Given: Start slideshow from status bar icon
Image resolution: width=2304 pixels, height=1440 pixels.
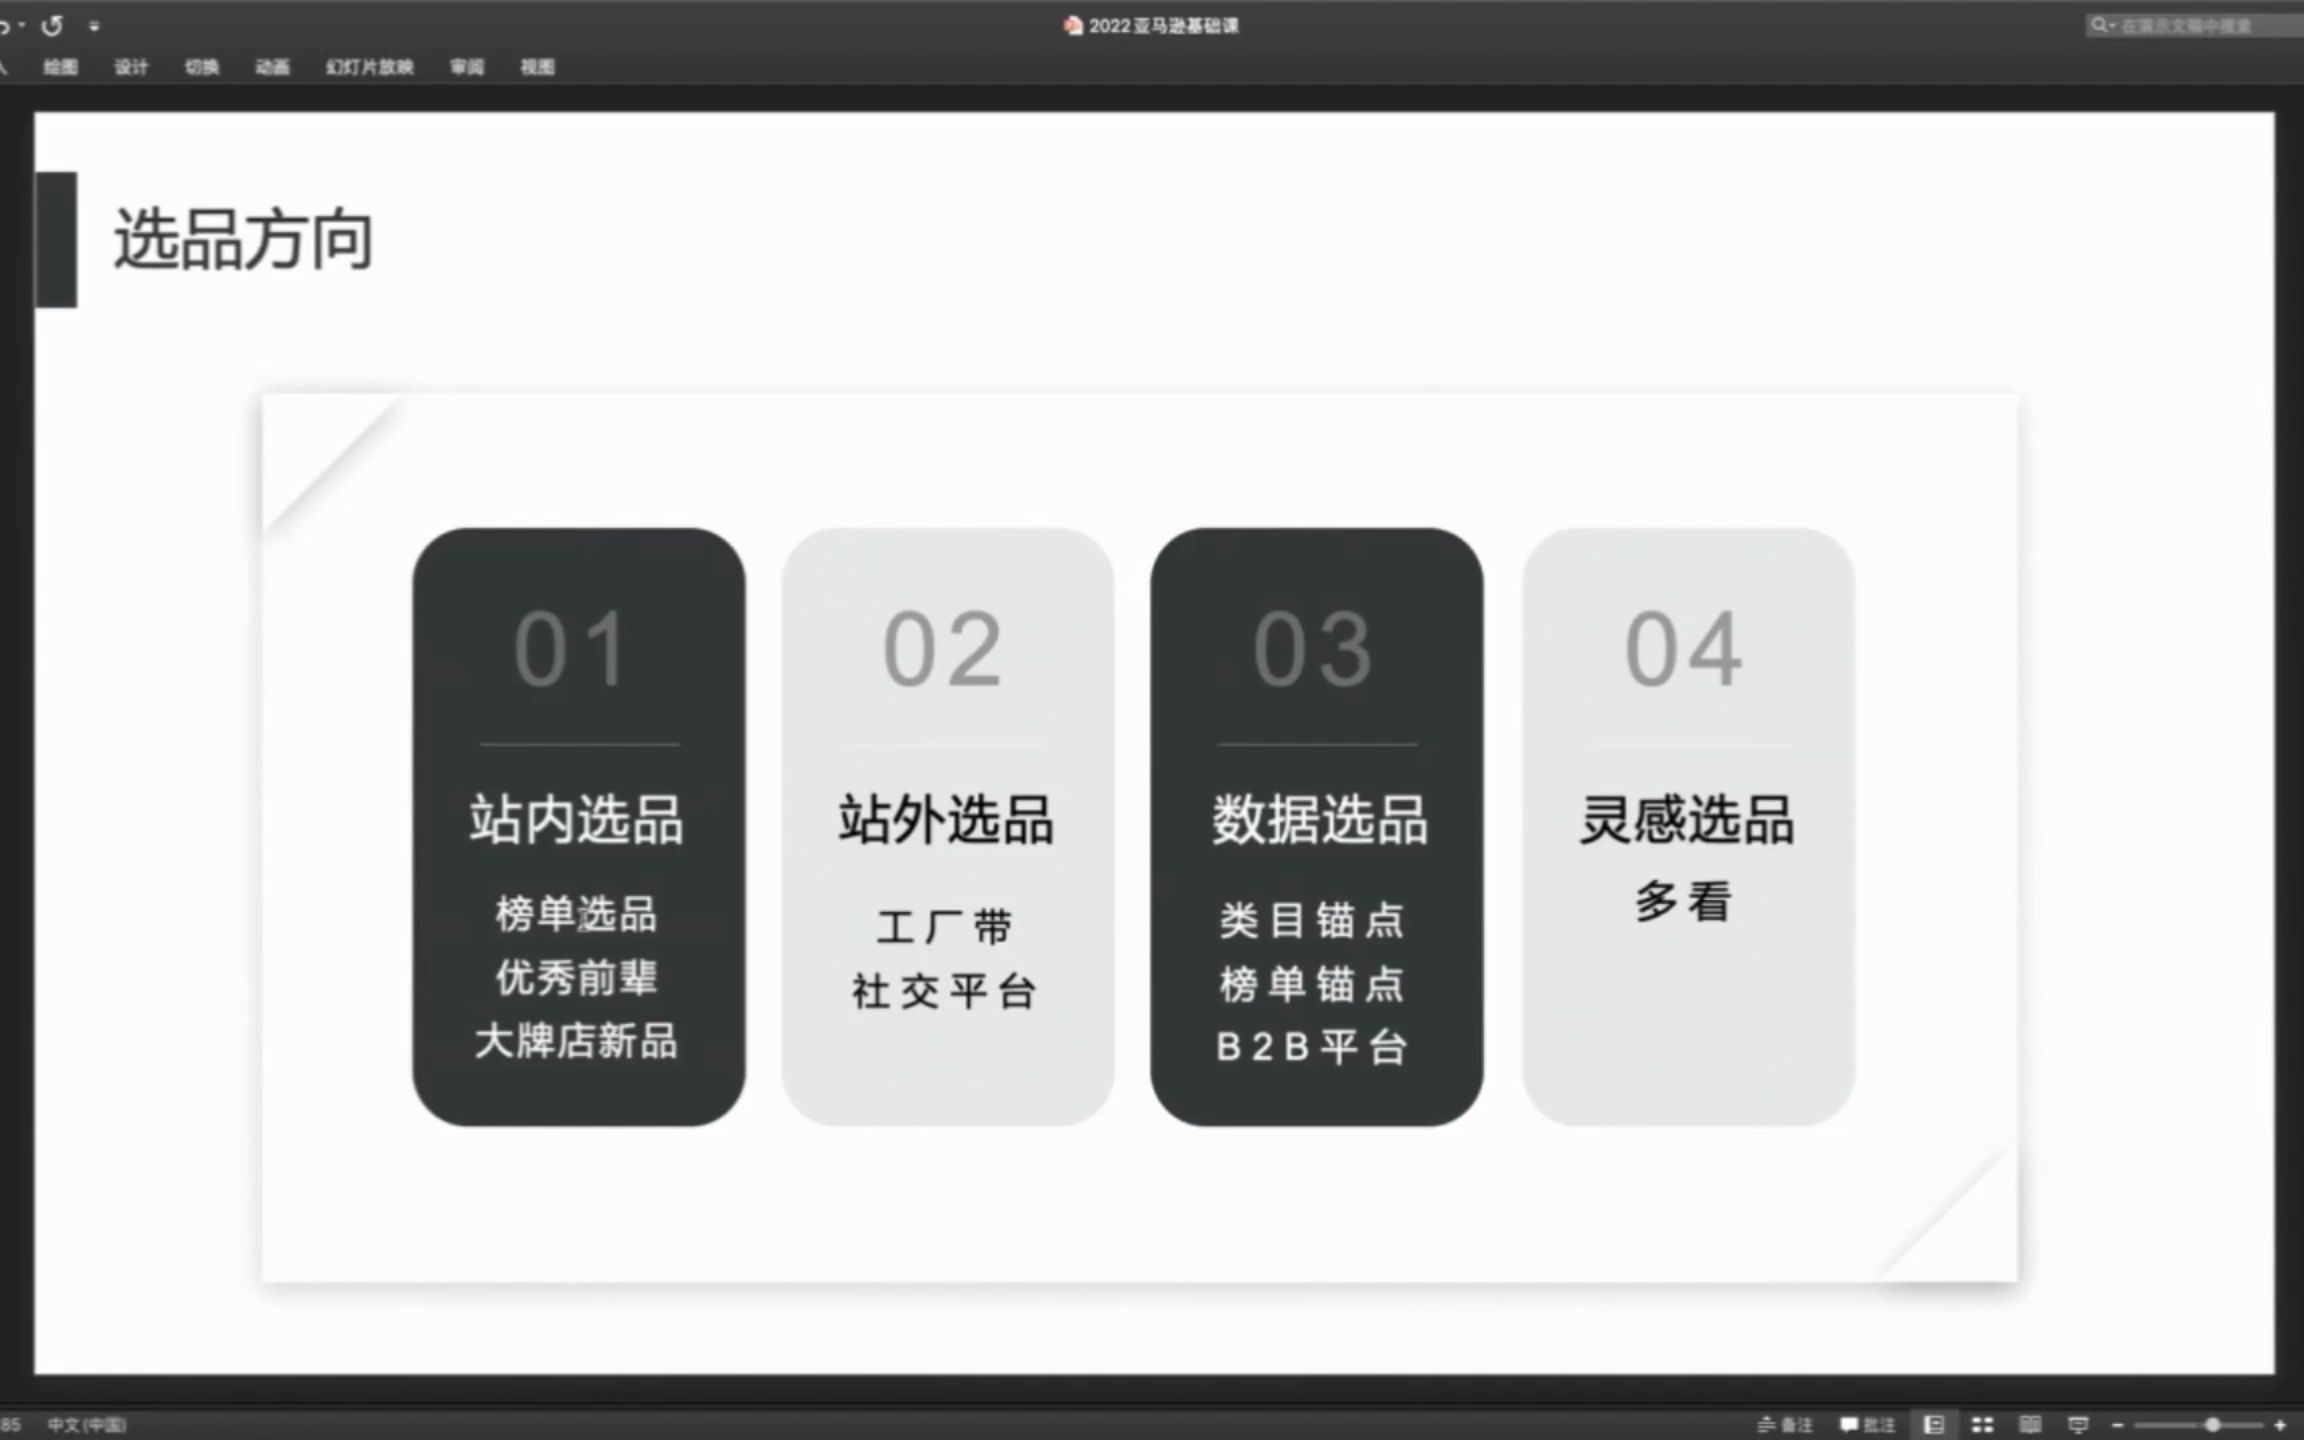Looking at the screenshot, I should 2078,1424.
